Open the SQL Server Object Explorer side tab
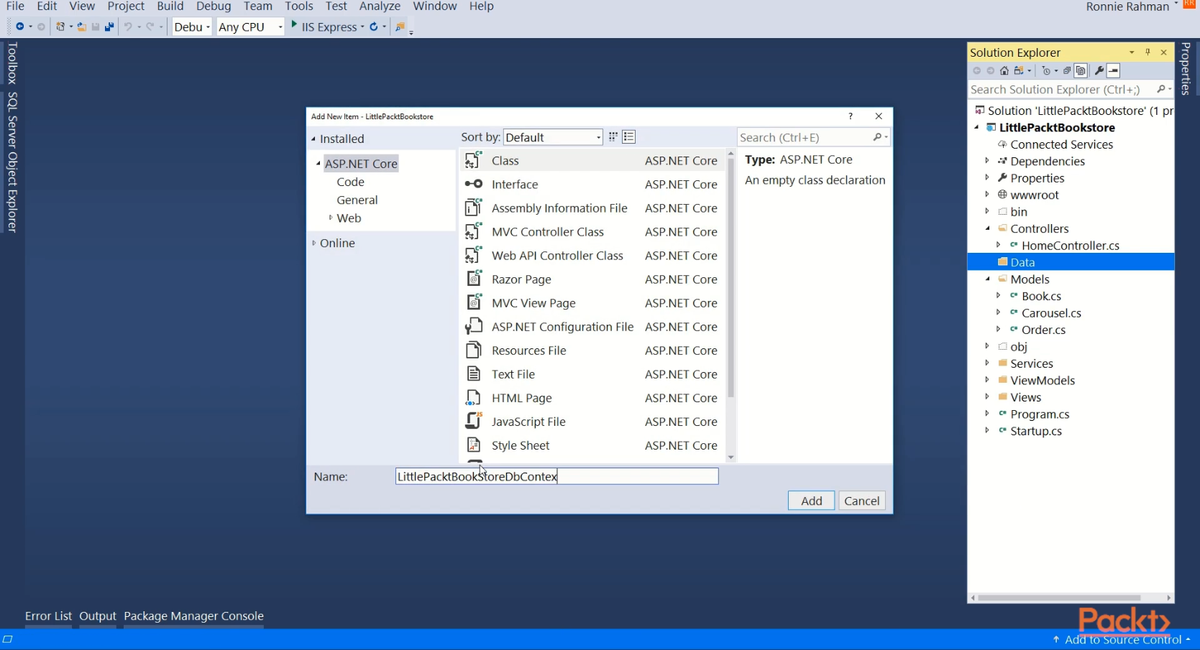 coord(12,162)
